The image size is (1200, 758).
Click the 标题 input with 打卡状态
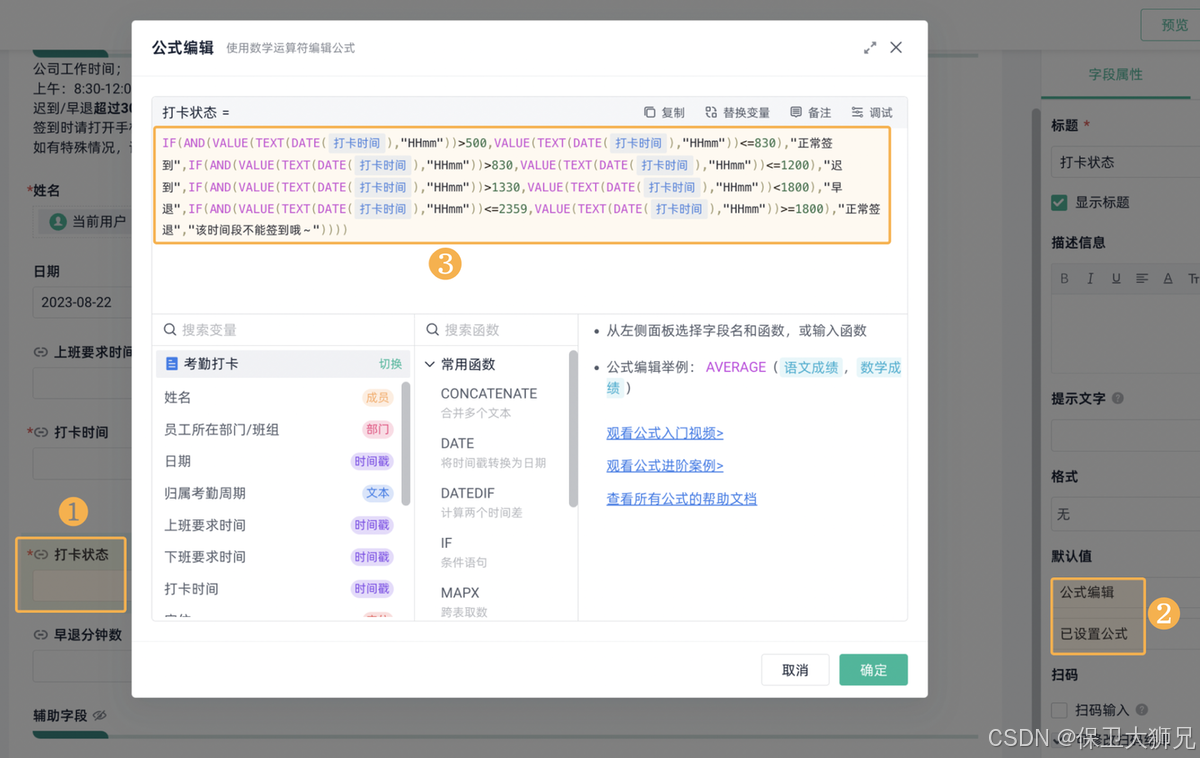pyautogui.click(x=1125, y=162)
